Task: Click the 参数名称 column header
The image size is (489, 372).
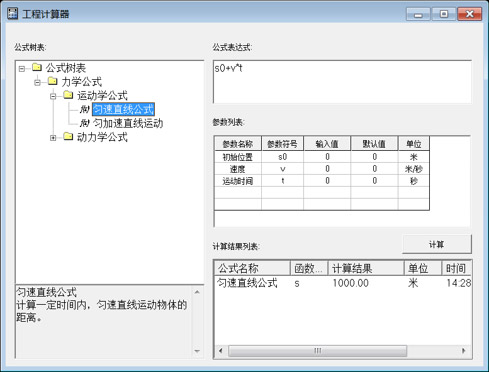Action: click(x=238, y=144)
